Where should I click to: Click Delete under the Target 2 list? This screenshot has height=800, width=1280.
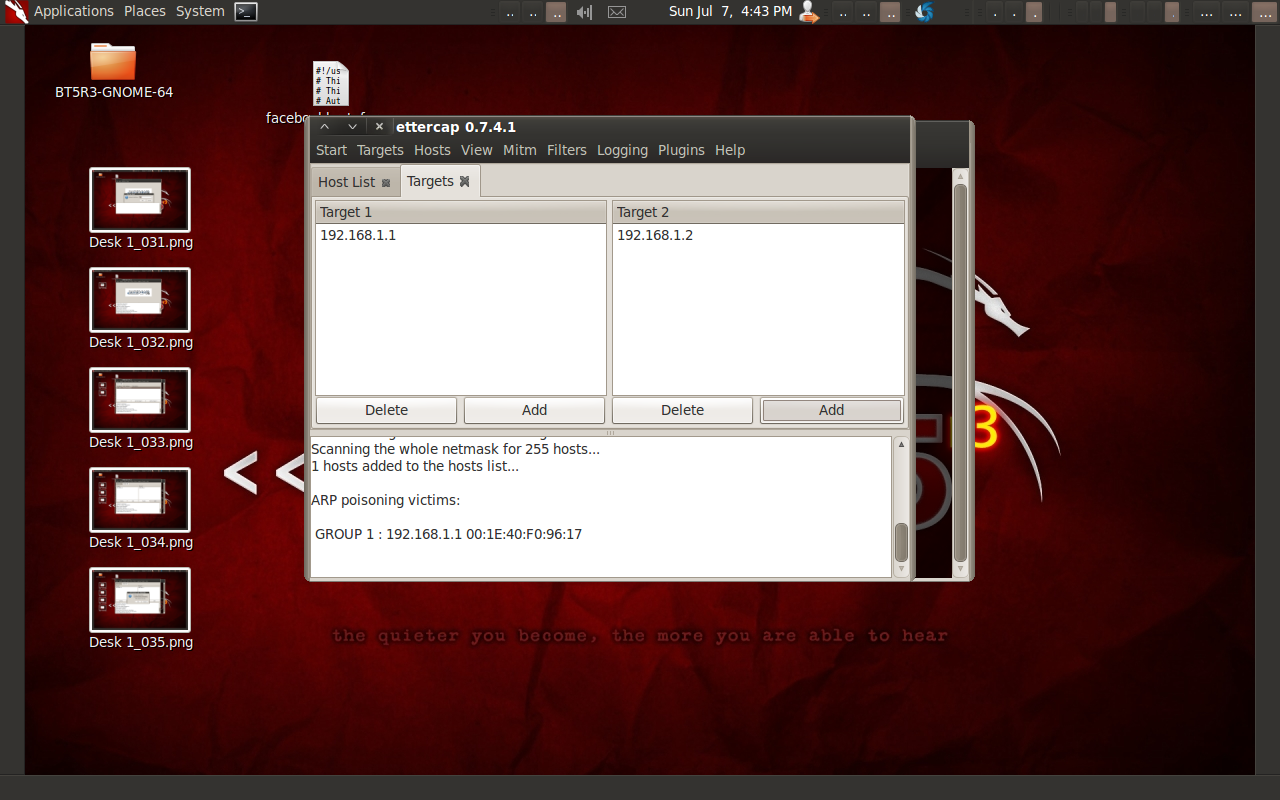click(682, 410)
